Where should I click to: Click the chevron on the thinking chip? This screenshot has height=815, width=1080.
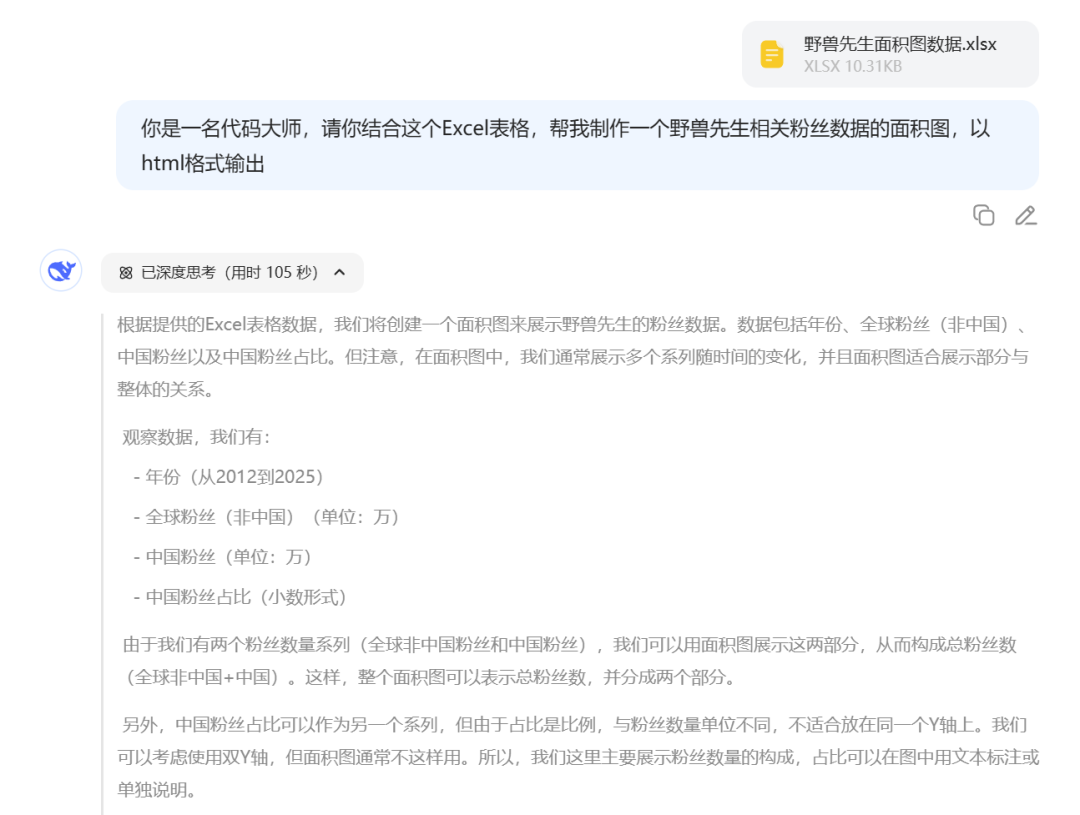pos(338,271)
